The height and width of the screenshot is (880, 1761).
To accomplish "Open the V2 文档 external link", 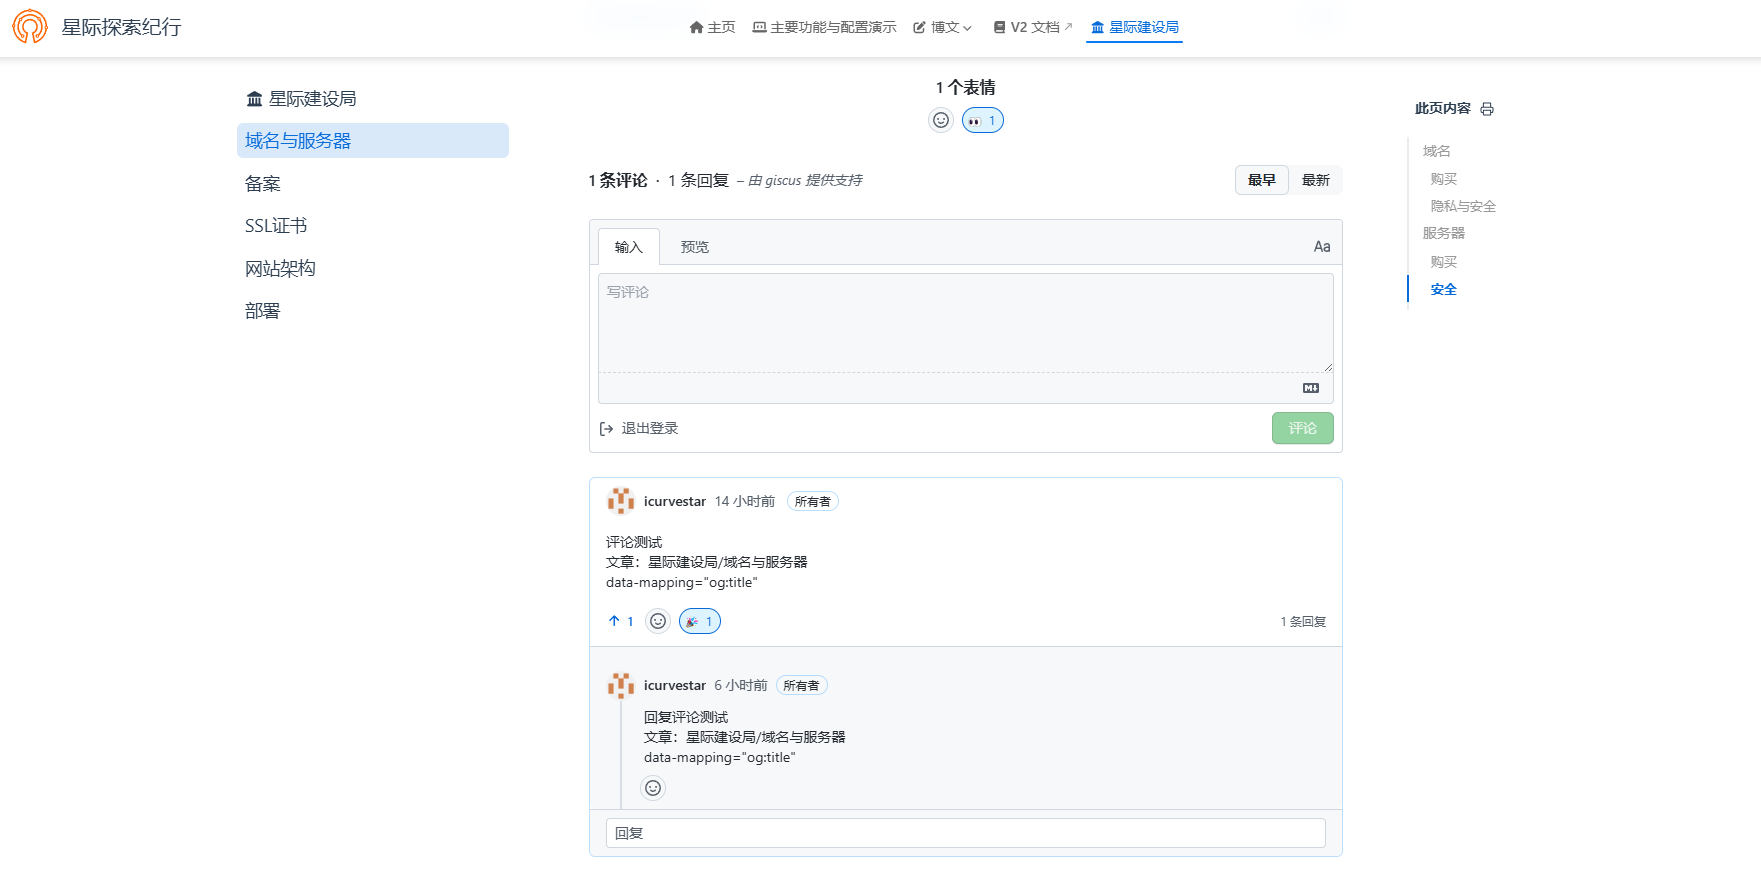I will click(x=1033, y=27).
